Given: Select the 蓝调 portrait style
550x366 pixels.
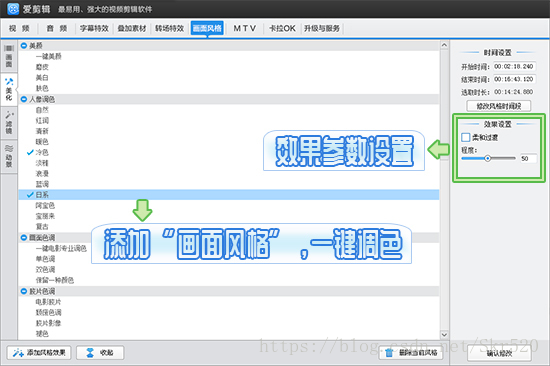Looking at the screenshot, I should tap(42, 184).
